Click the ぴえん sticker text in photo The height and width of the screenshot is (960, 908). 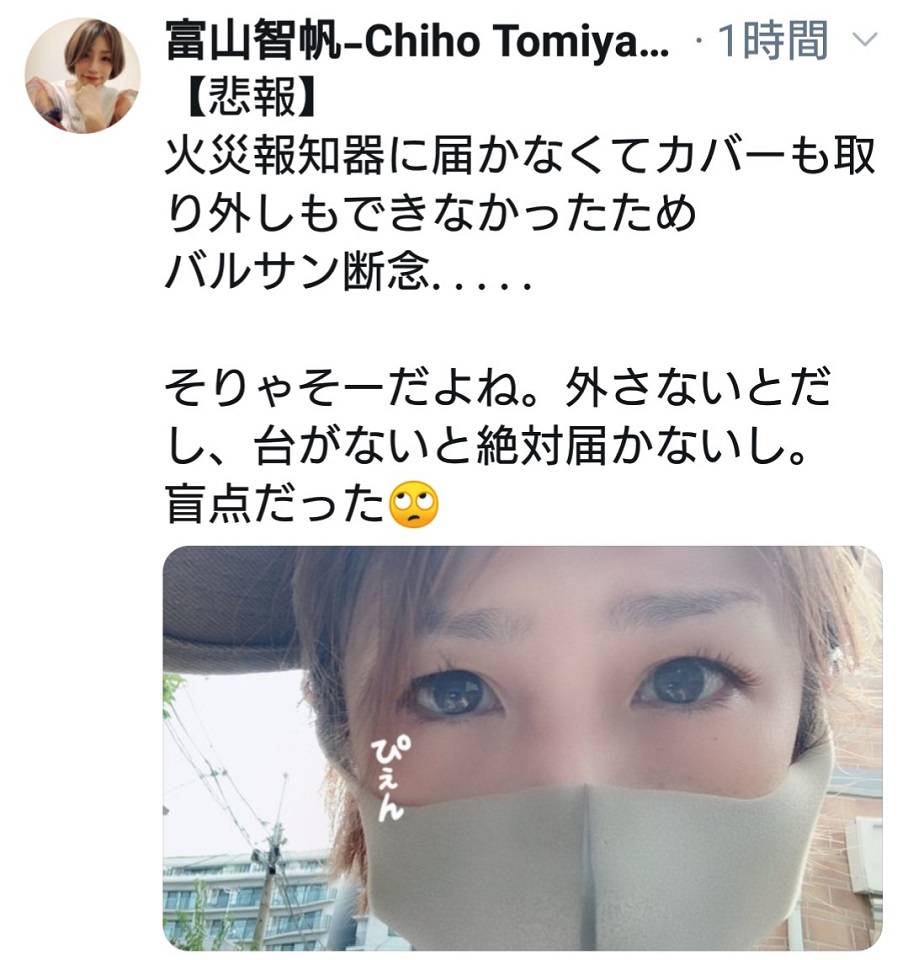[389, 776]
